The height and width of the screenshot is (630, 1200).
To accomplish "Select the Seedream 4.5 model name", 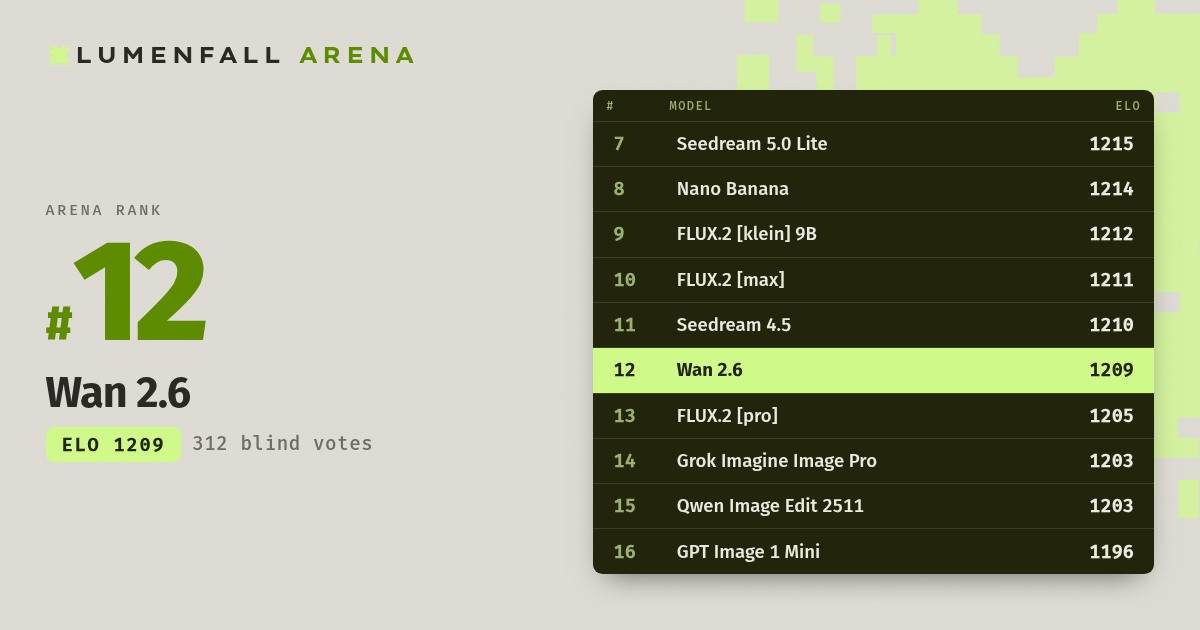I will (734, 325).
